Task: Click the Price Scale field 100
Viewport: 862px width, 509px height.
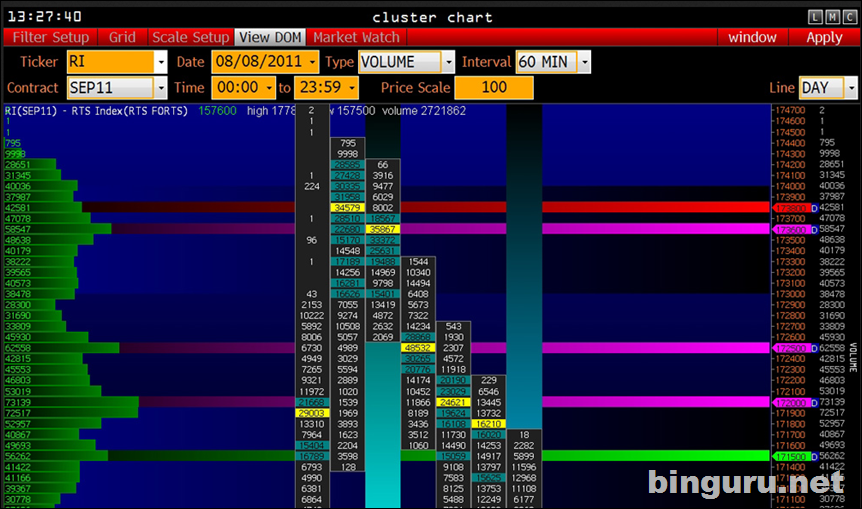Action: click(494, 87)
